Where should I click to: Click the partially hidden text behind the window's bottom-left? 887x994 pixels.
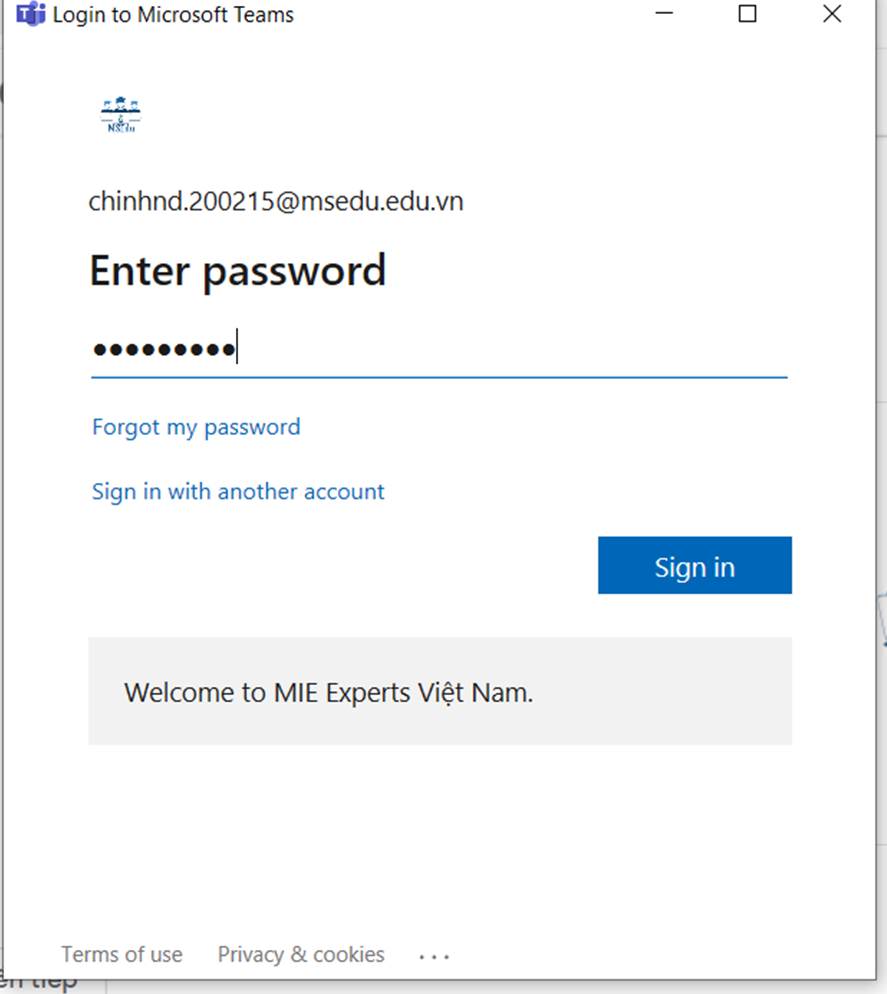[x=40, y=983]
